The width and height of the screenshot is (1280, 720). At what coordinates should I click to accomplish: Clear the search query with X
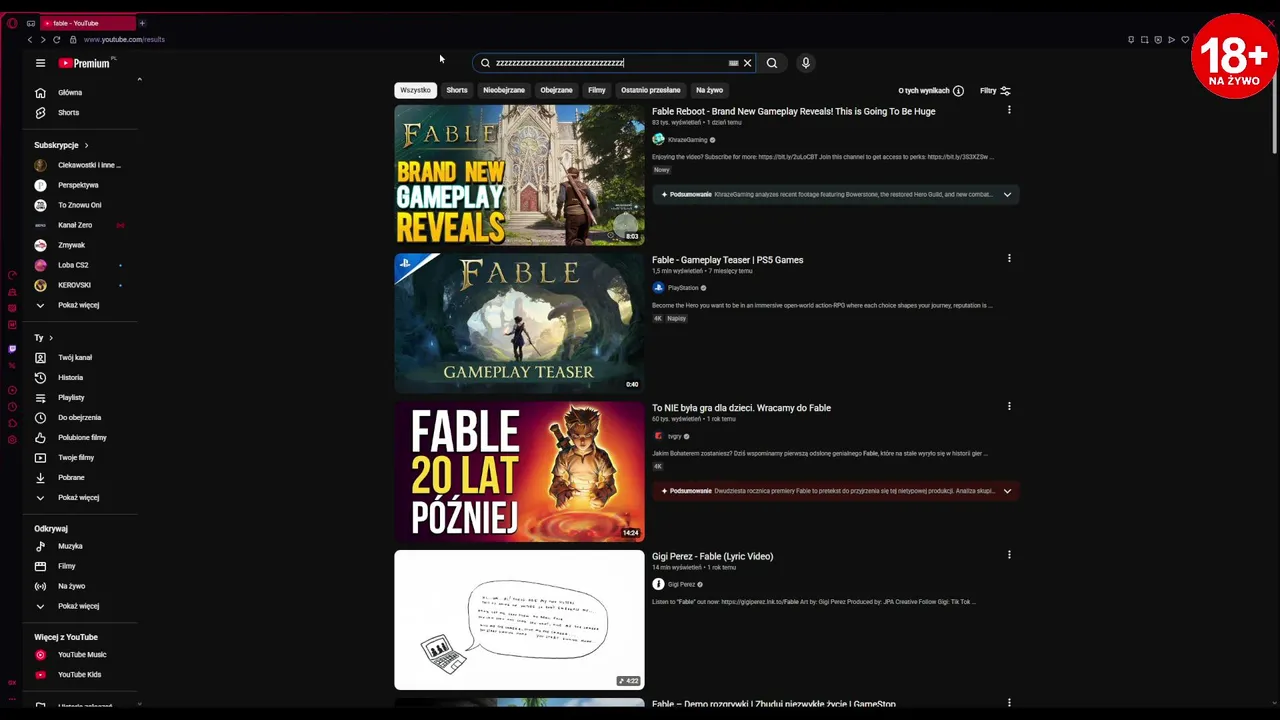747,63
